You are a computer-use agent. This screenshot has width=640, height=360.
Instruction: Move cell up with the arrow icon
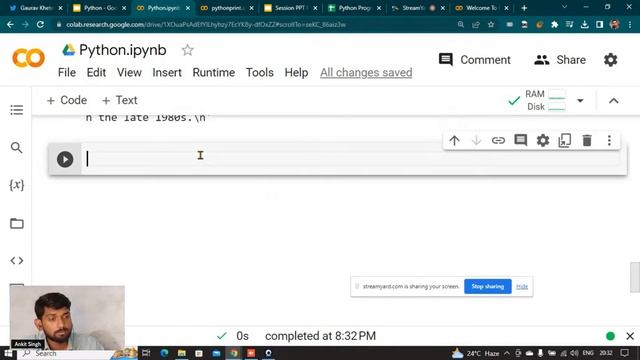pyautogui.click(x=454, y=140)
